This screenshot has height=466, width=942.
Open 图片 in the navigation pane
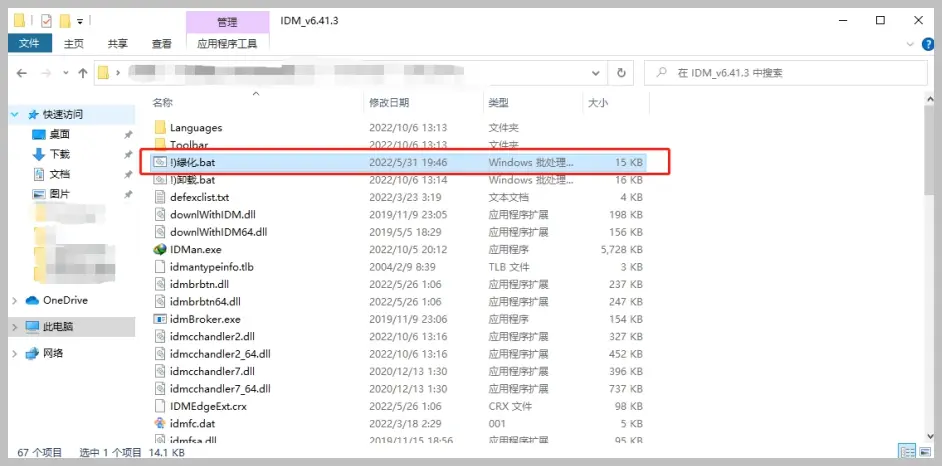tap(59, 194)
